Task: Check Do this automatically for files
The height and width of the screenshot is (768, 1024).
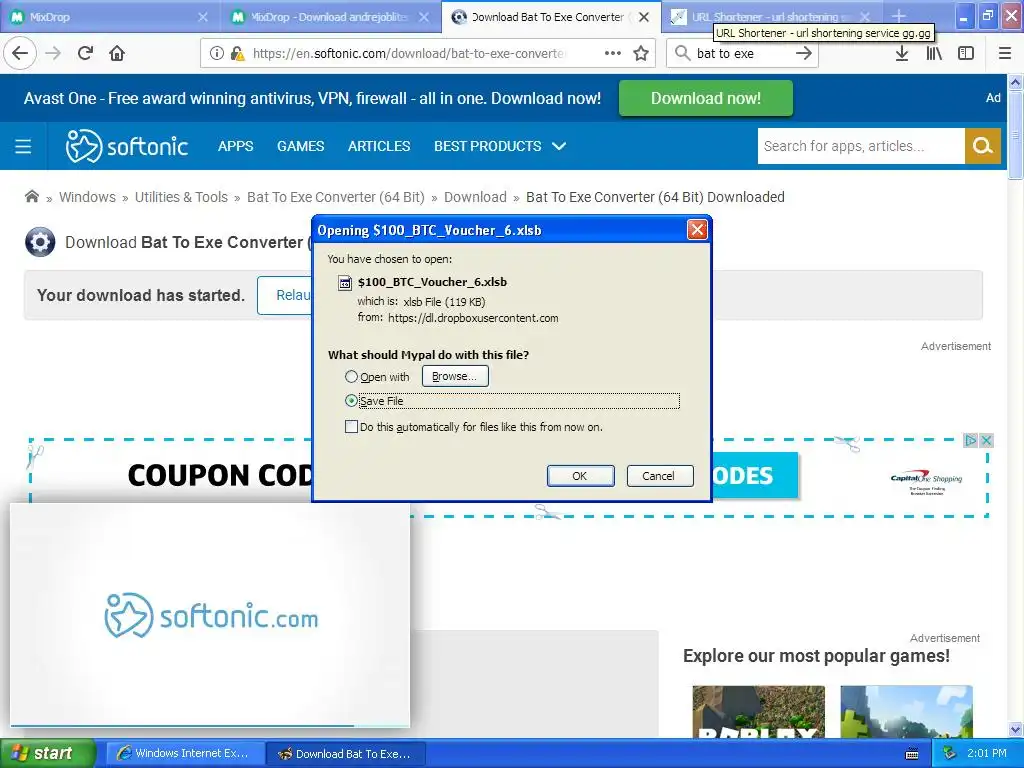Action: point(351,427)
